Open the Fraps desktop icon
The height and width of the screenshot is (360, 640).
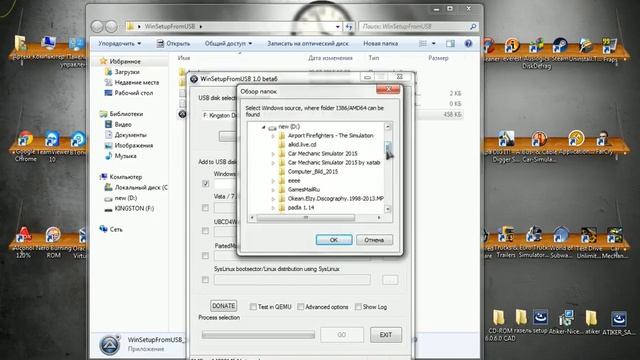point(610,49)
